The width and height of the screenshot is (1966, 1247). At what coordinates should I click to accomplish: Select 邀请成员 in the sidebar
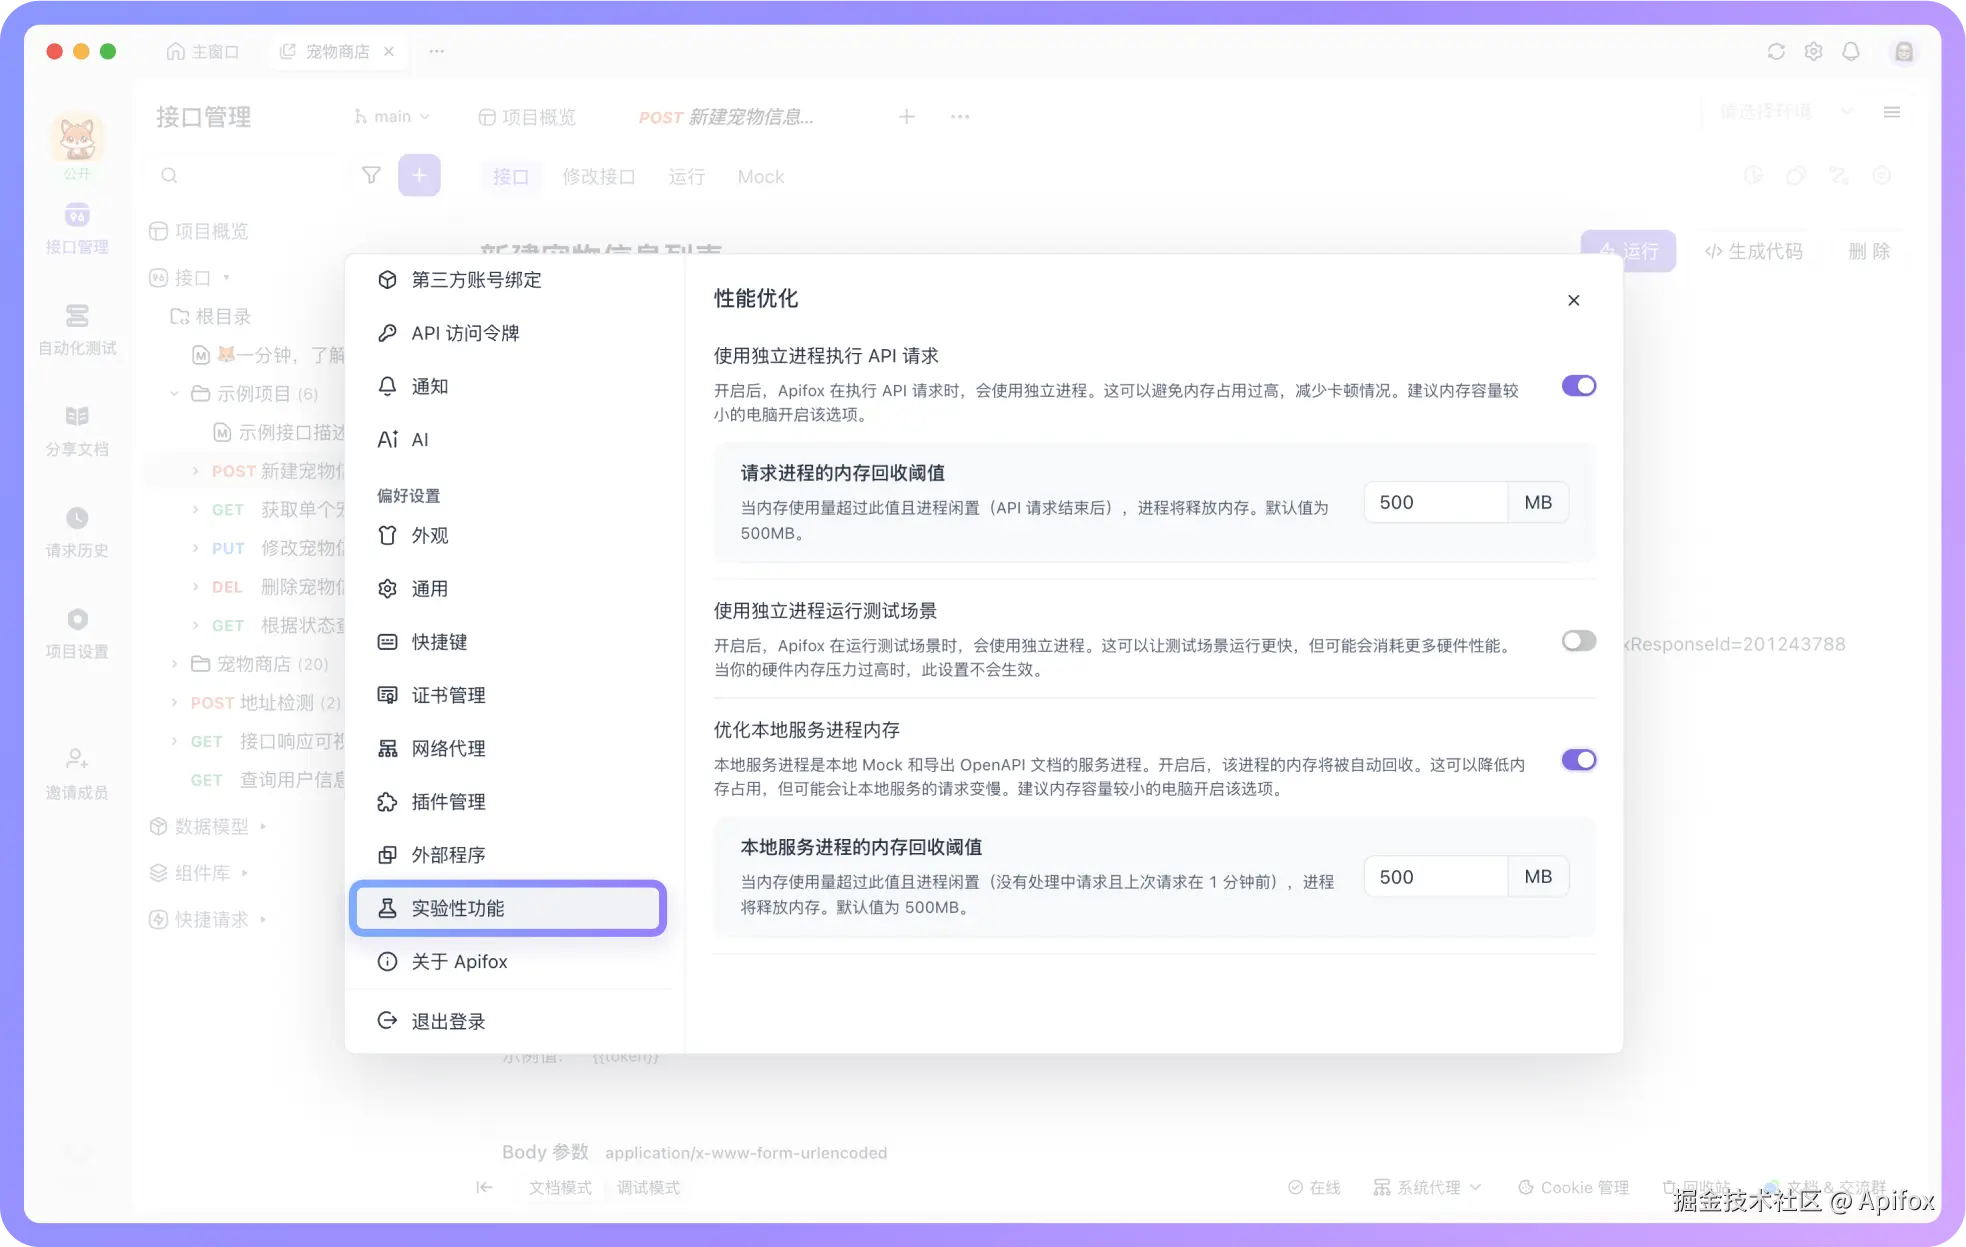[x=77, y=772]
